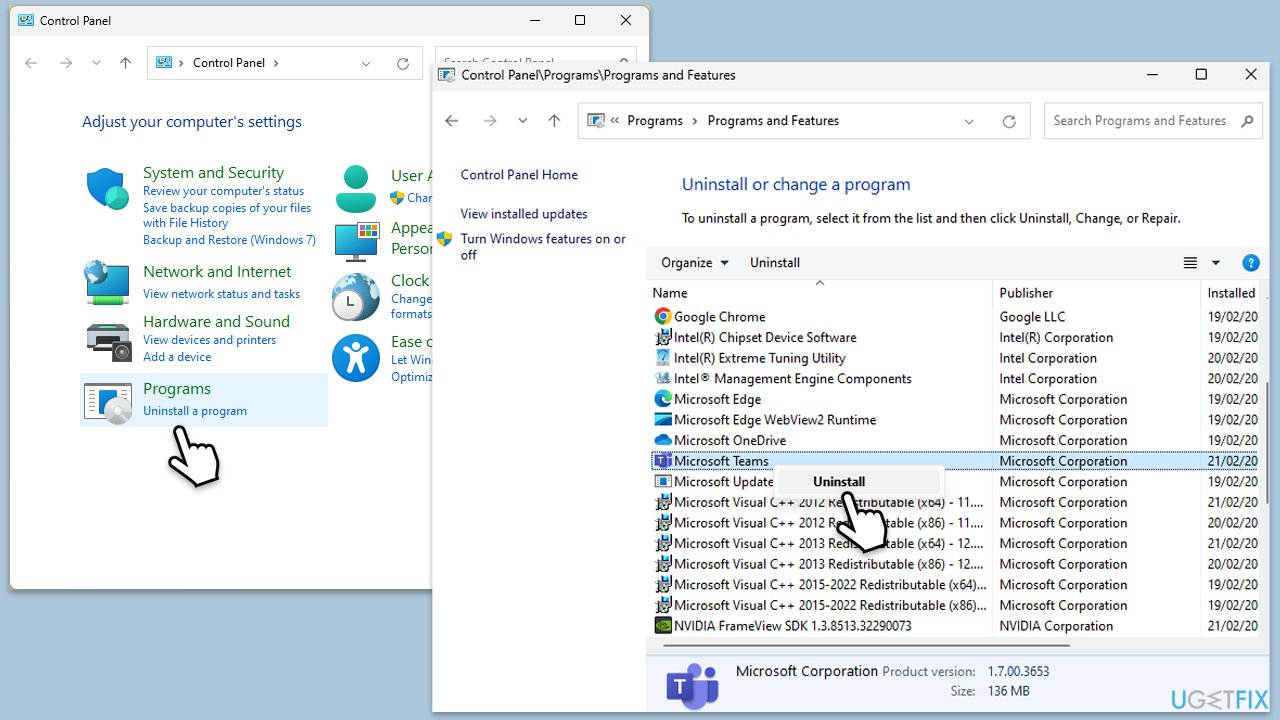This screenshot has width=1280, height=720.
Task: Open Control Panel Home link
Action: click(519, 175)
